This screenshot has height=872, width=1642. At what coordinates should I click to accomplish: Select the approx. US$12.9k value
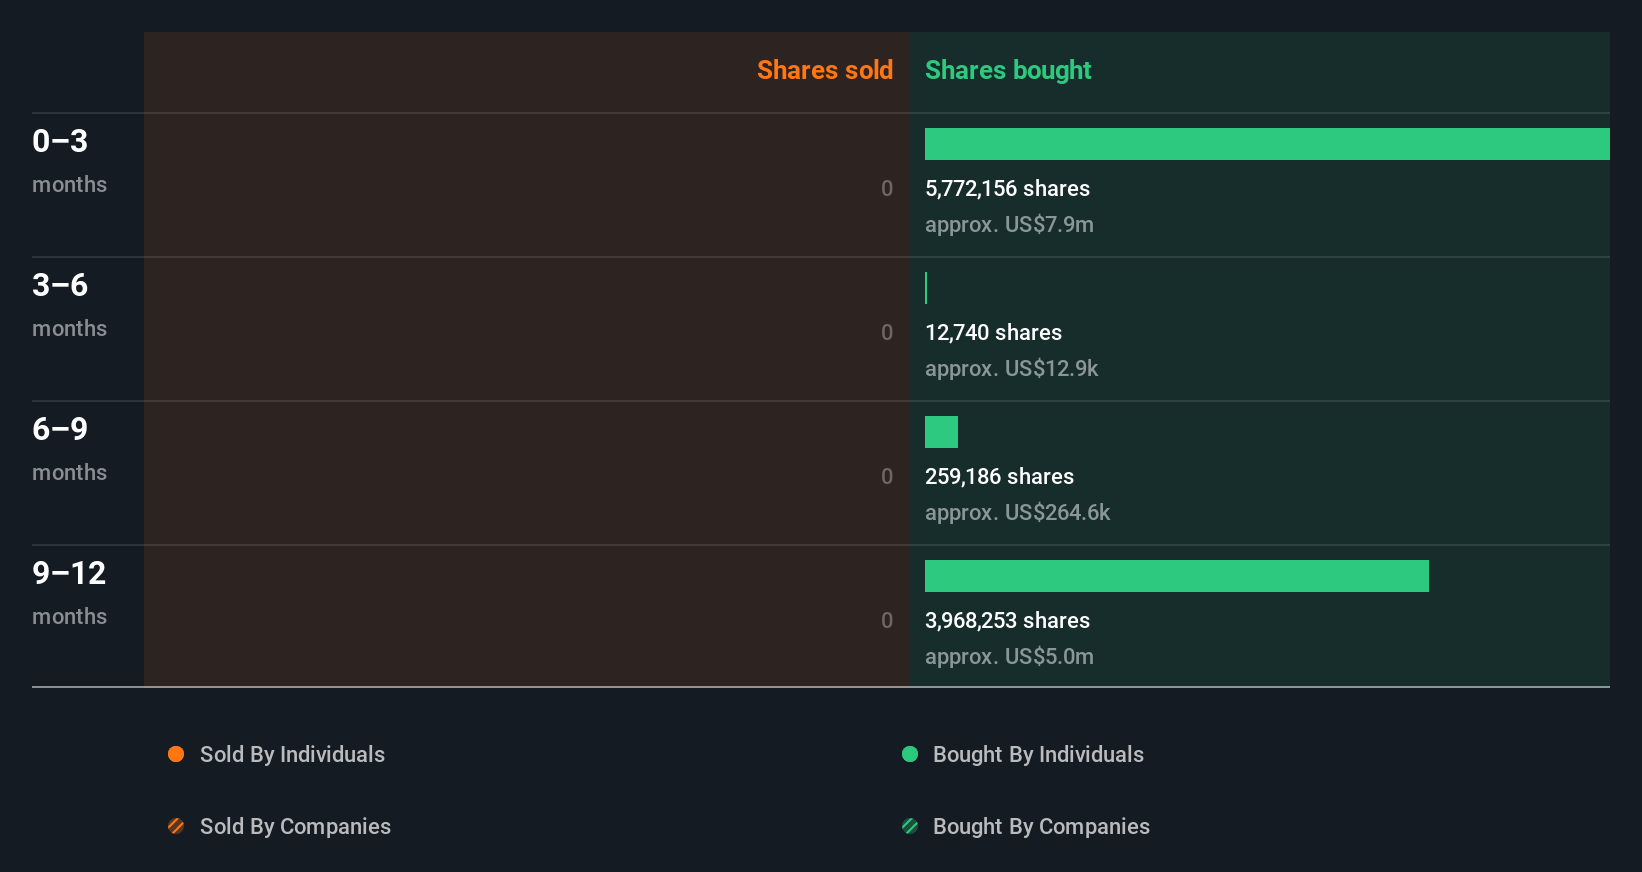(1011, 369)
